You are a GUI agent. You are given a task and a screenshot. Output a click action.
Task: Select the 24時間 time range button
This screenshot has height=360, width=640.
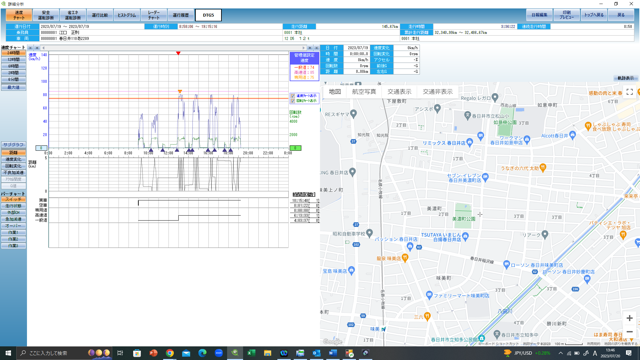click(13, 53)
